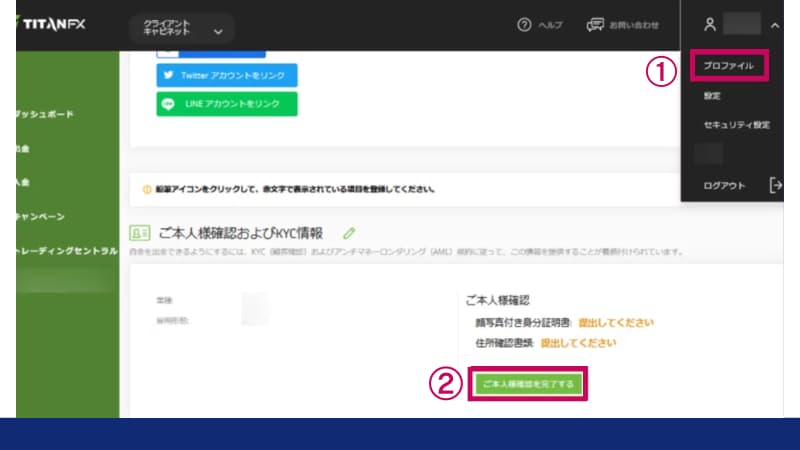This screenshot has width=800, height=450.
Task: Open トレーディングセントラル sidebar item
Action: point(60,251)
